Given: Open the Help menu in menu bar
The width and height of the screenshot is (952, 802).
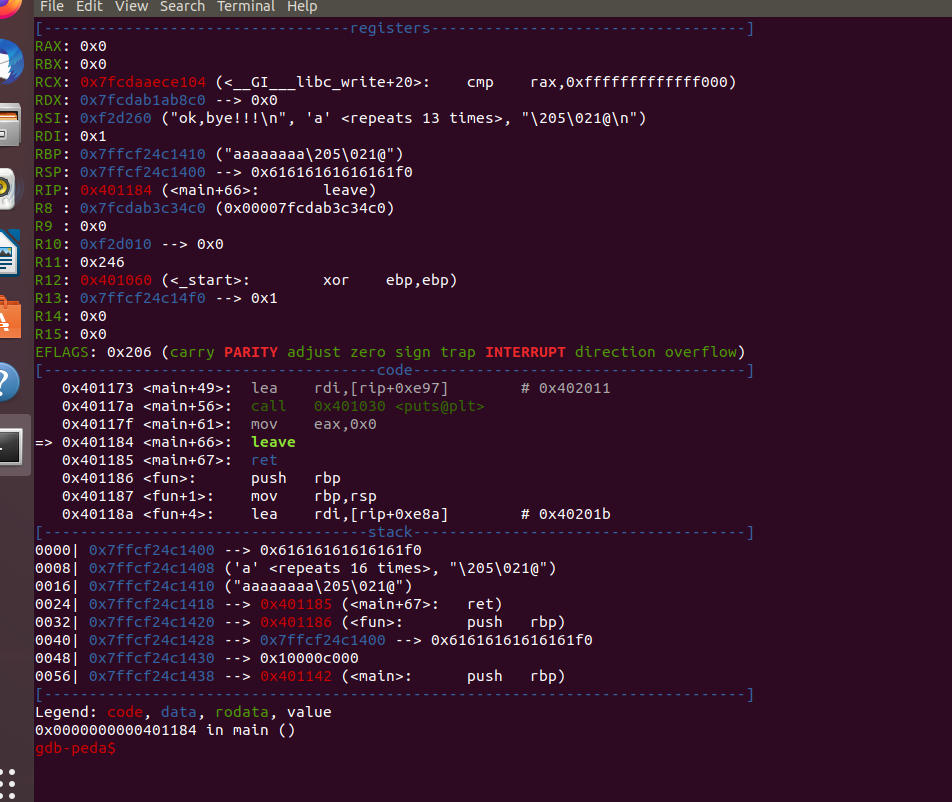Looking at the screenshot, I should (x=302, y=7).
